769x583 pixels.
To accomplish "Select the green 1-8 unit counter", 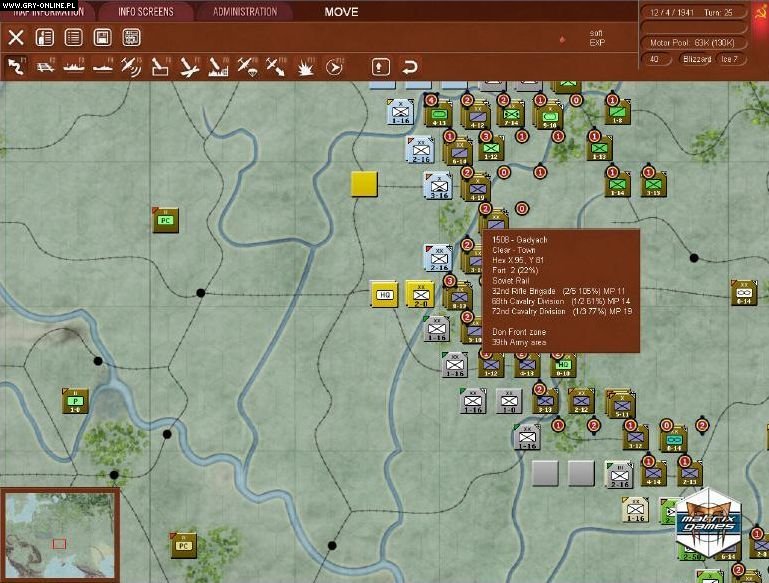I will click(617, 112).
